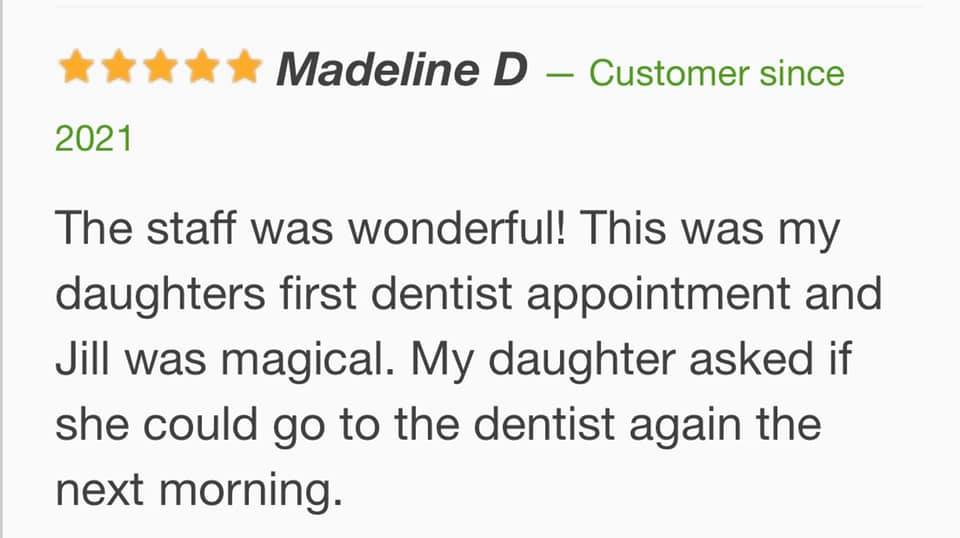
Task: Click the reviewer name Madeline D
Action: point(402,69)
